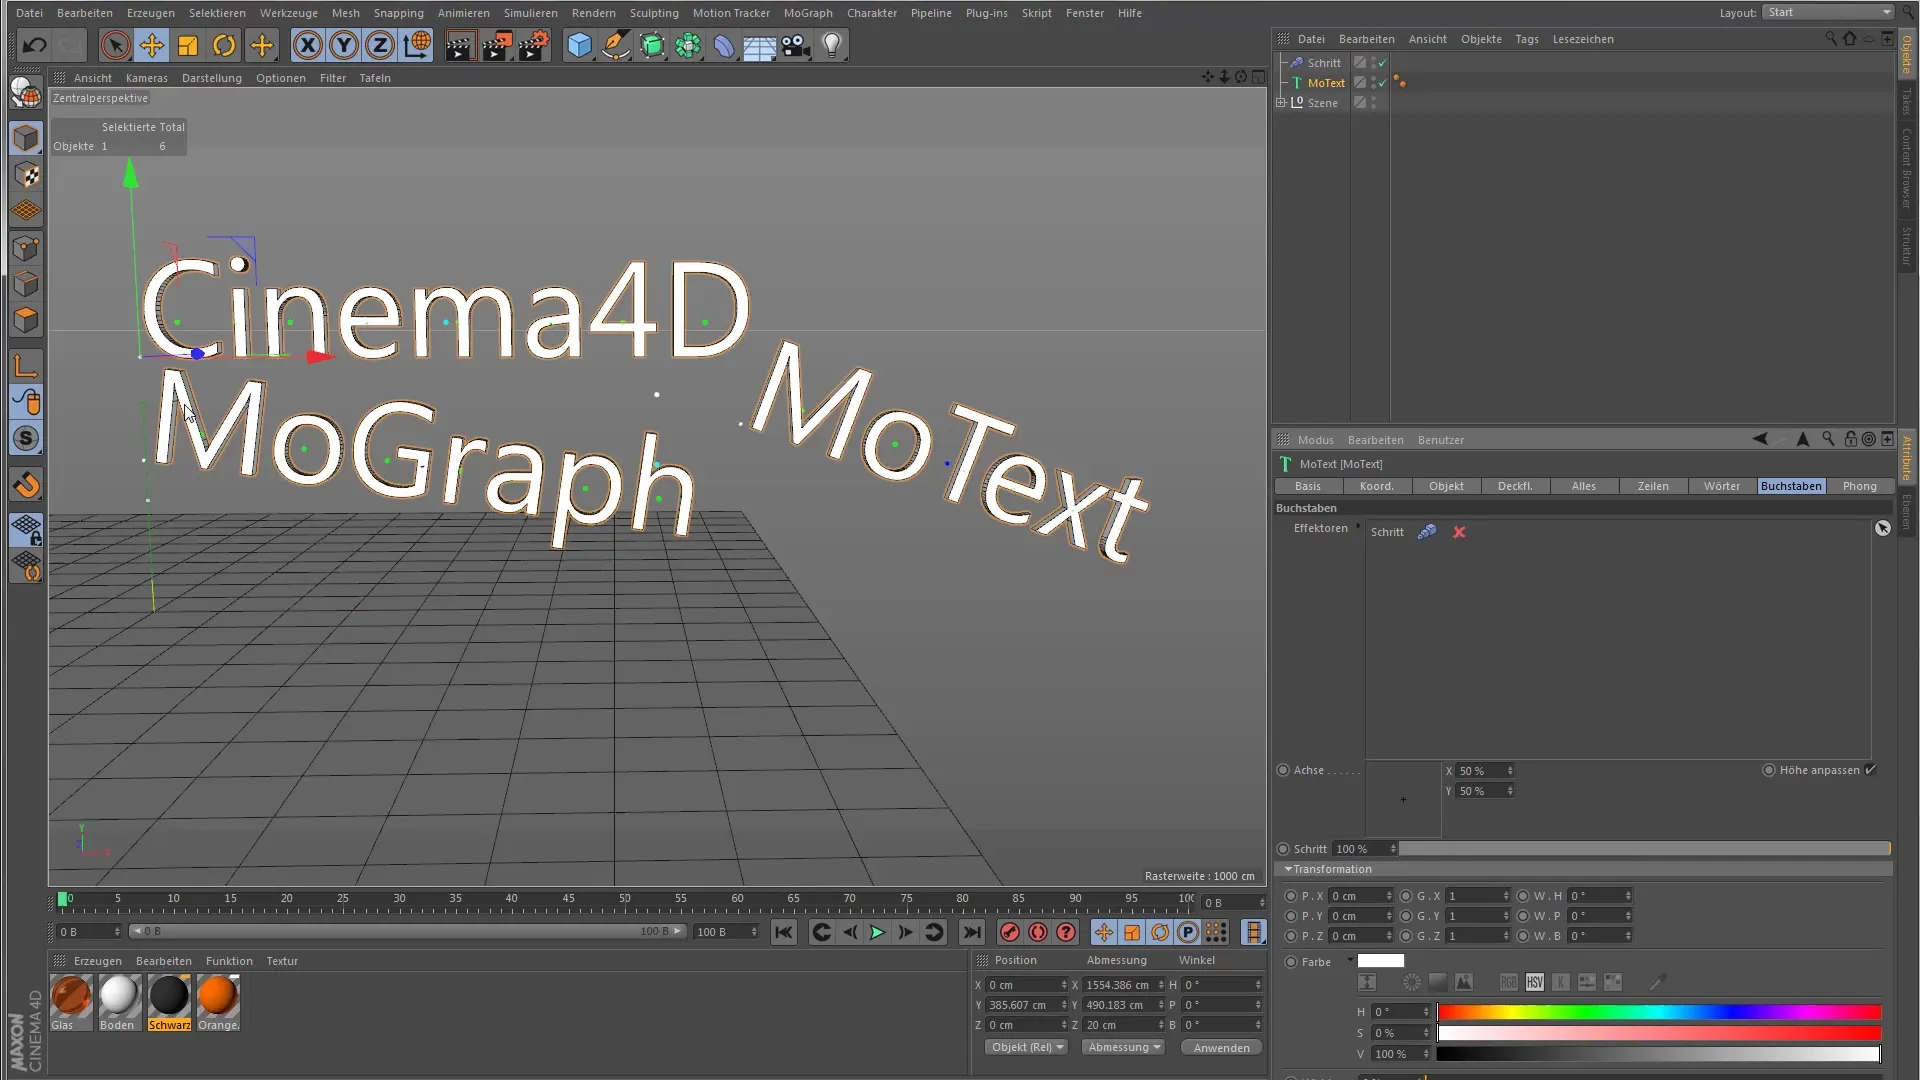Collapse the Transformation section

(x=1289, y=869)
